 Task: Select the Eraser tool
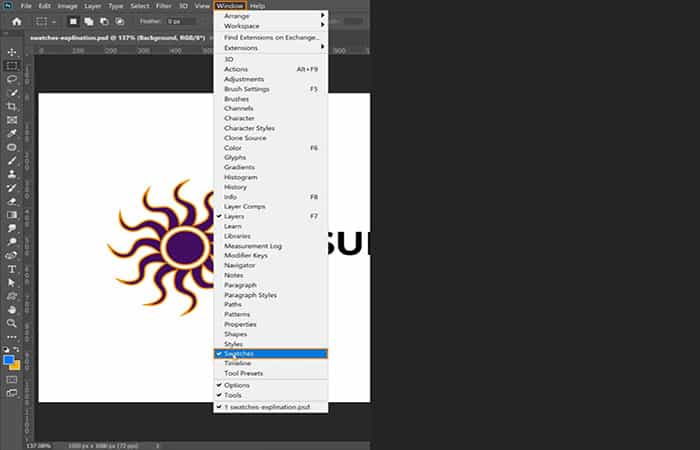pyautogui.click(x=12, y=200)
